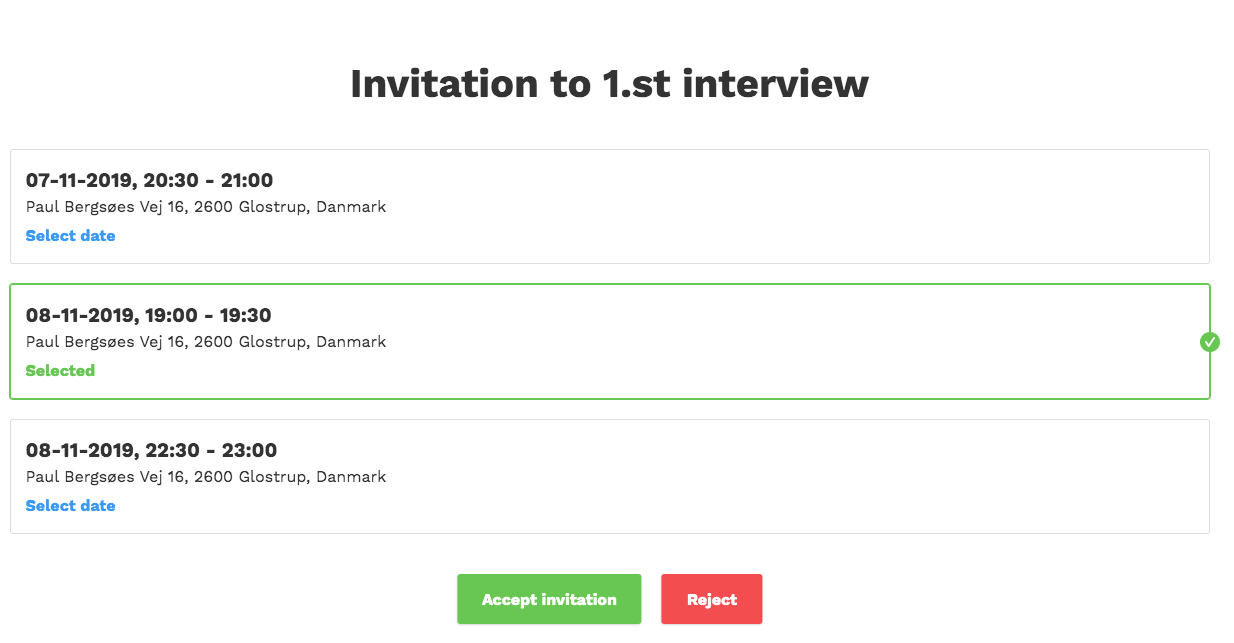Select date for the 07-11-2019 20:30 slot
Image resolution: width=1234 pixels, height=643 pixels.
(70, 236)
